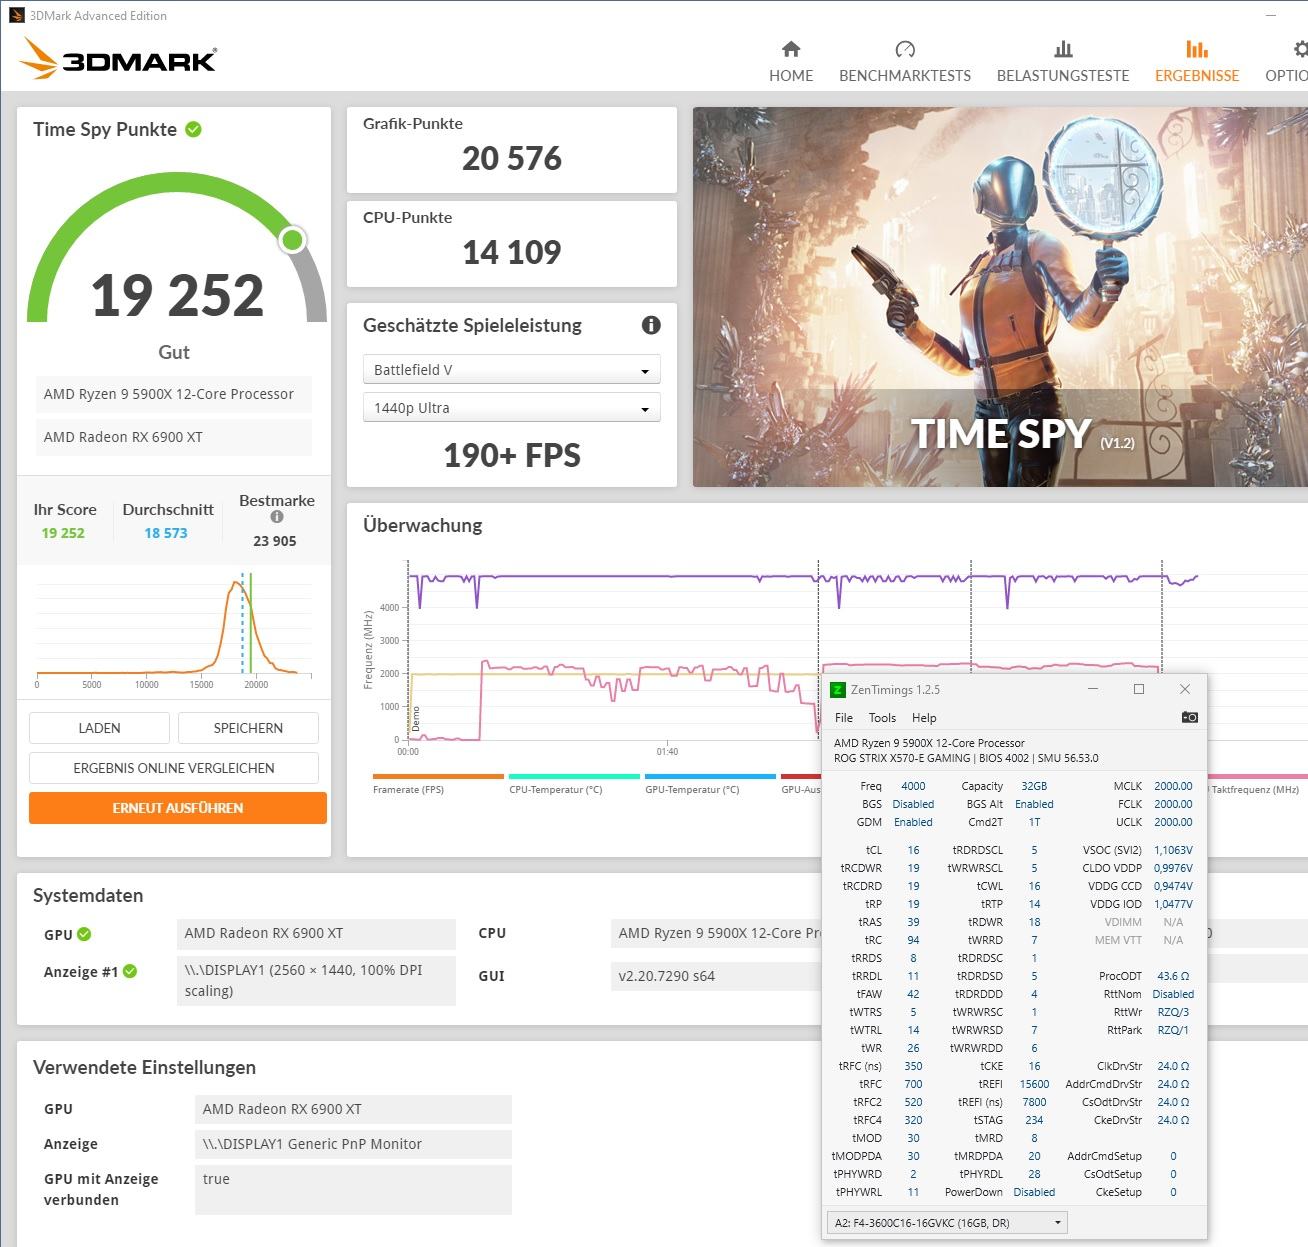
Task: Click the MCLK value 2000.00 in ZenTimings
Action: (x=1173, y=786)
